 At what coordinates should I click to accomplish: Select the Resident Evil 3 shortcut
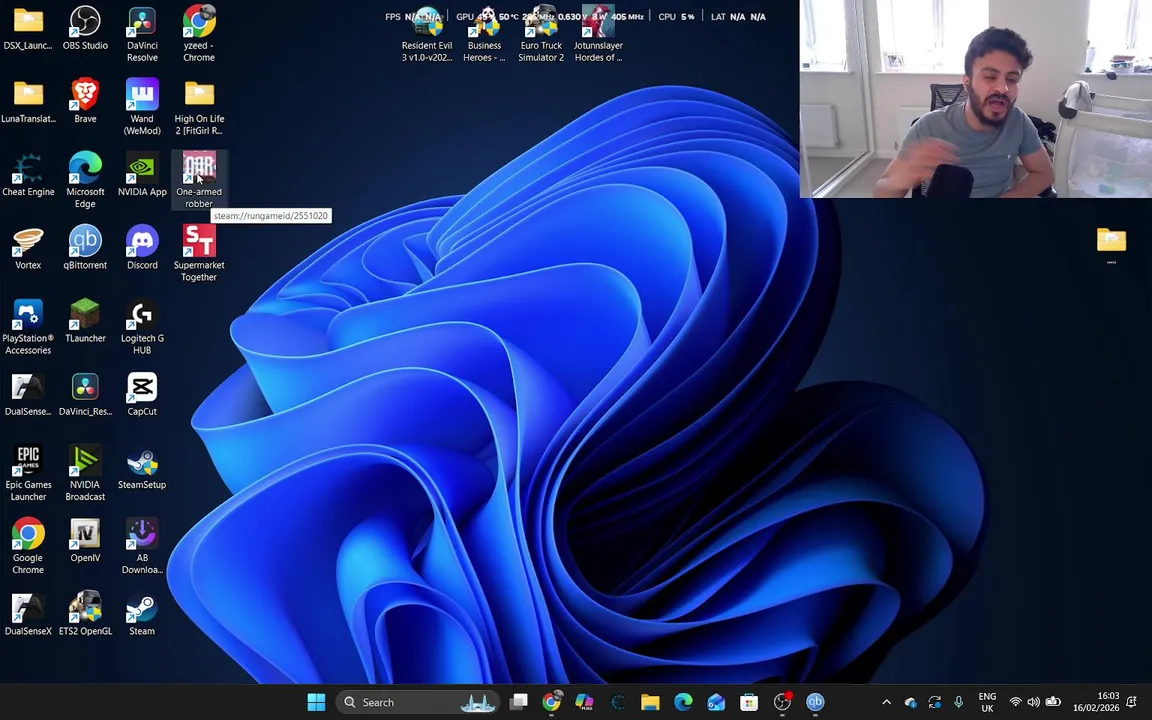427,35
